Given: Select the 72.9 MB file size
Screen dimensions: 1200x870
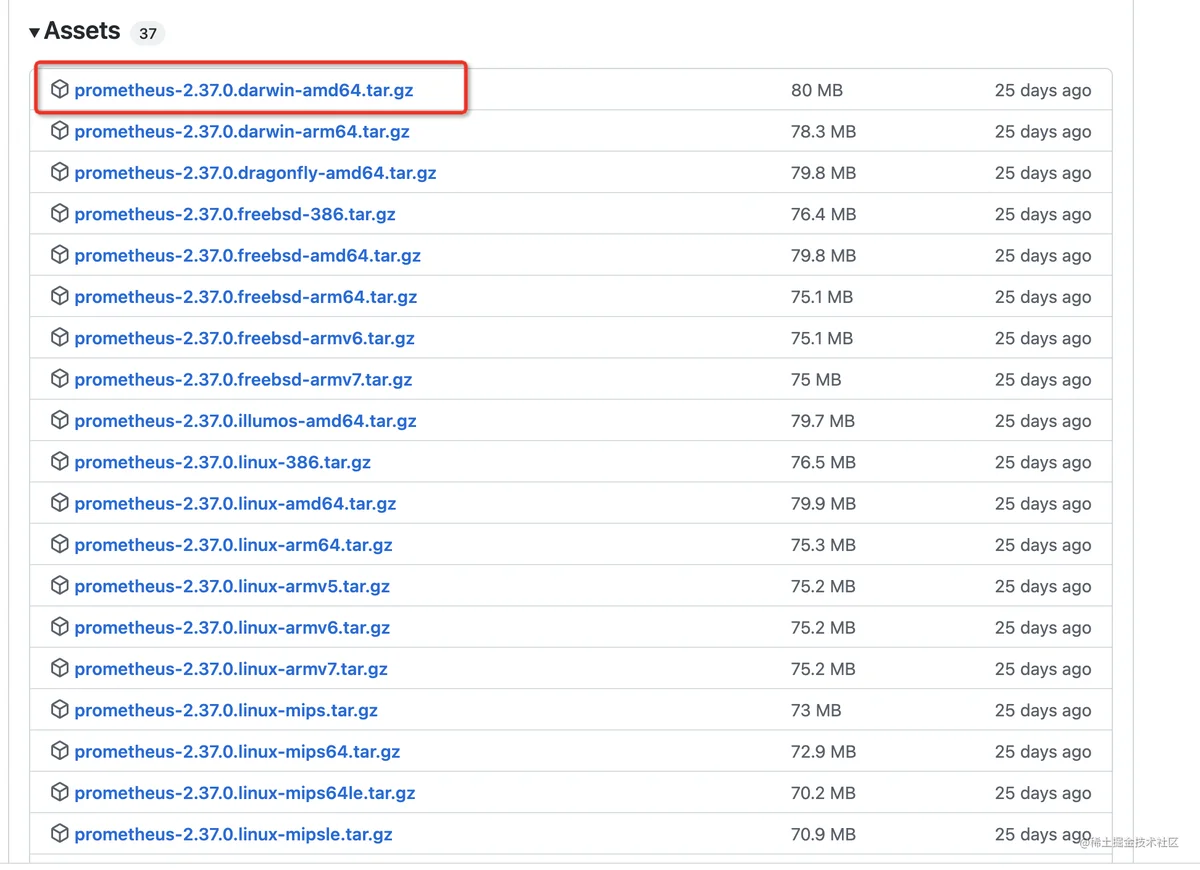Looking at the screenshot, I should point(823,752).
